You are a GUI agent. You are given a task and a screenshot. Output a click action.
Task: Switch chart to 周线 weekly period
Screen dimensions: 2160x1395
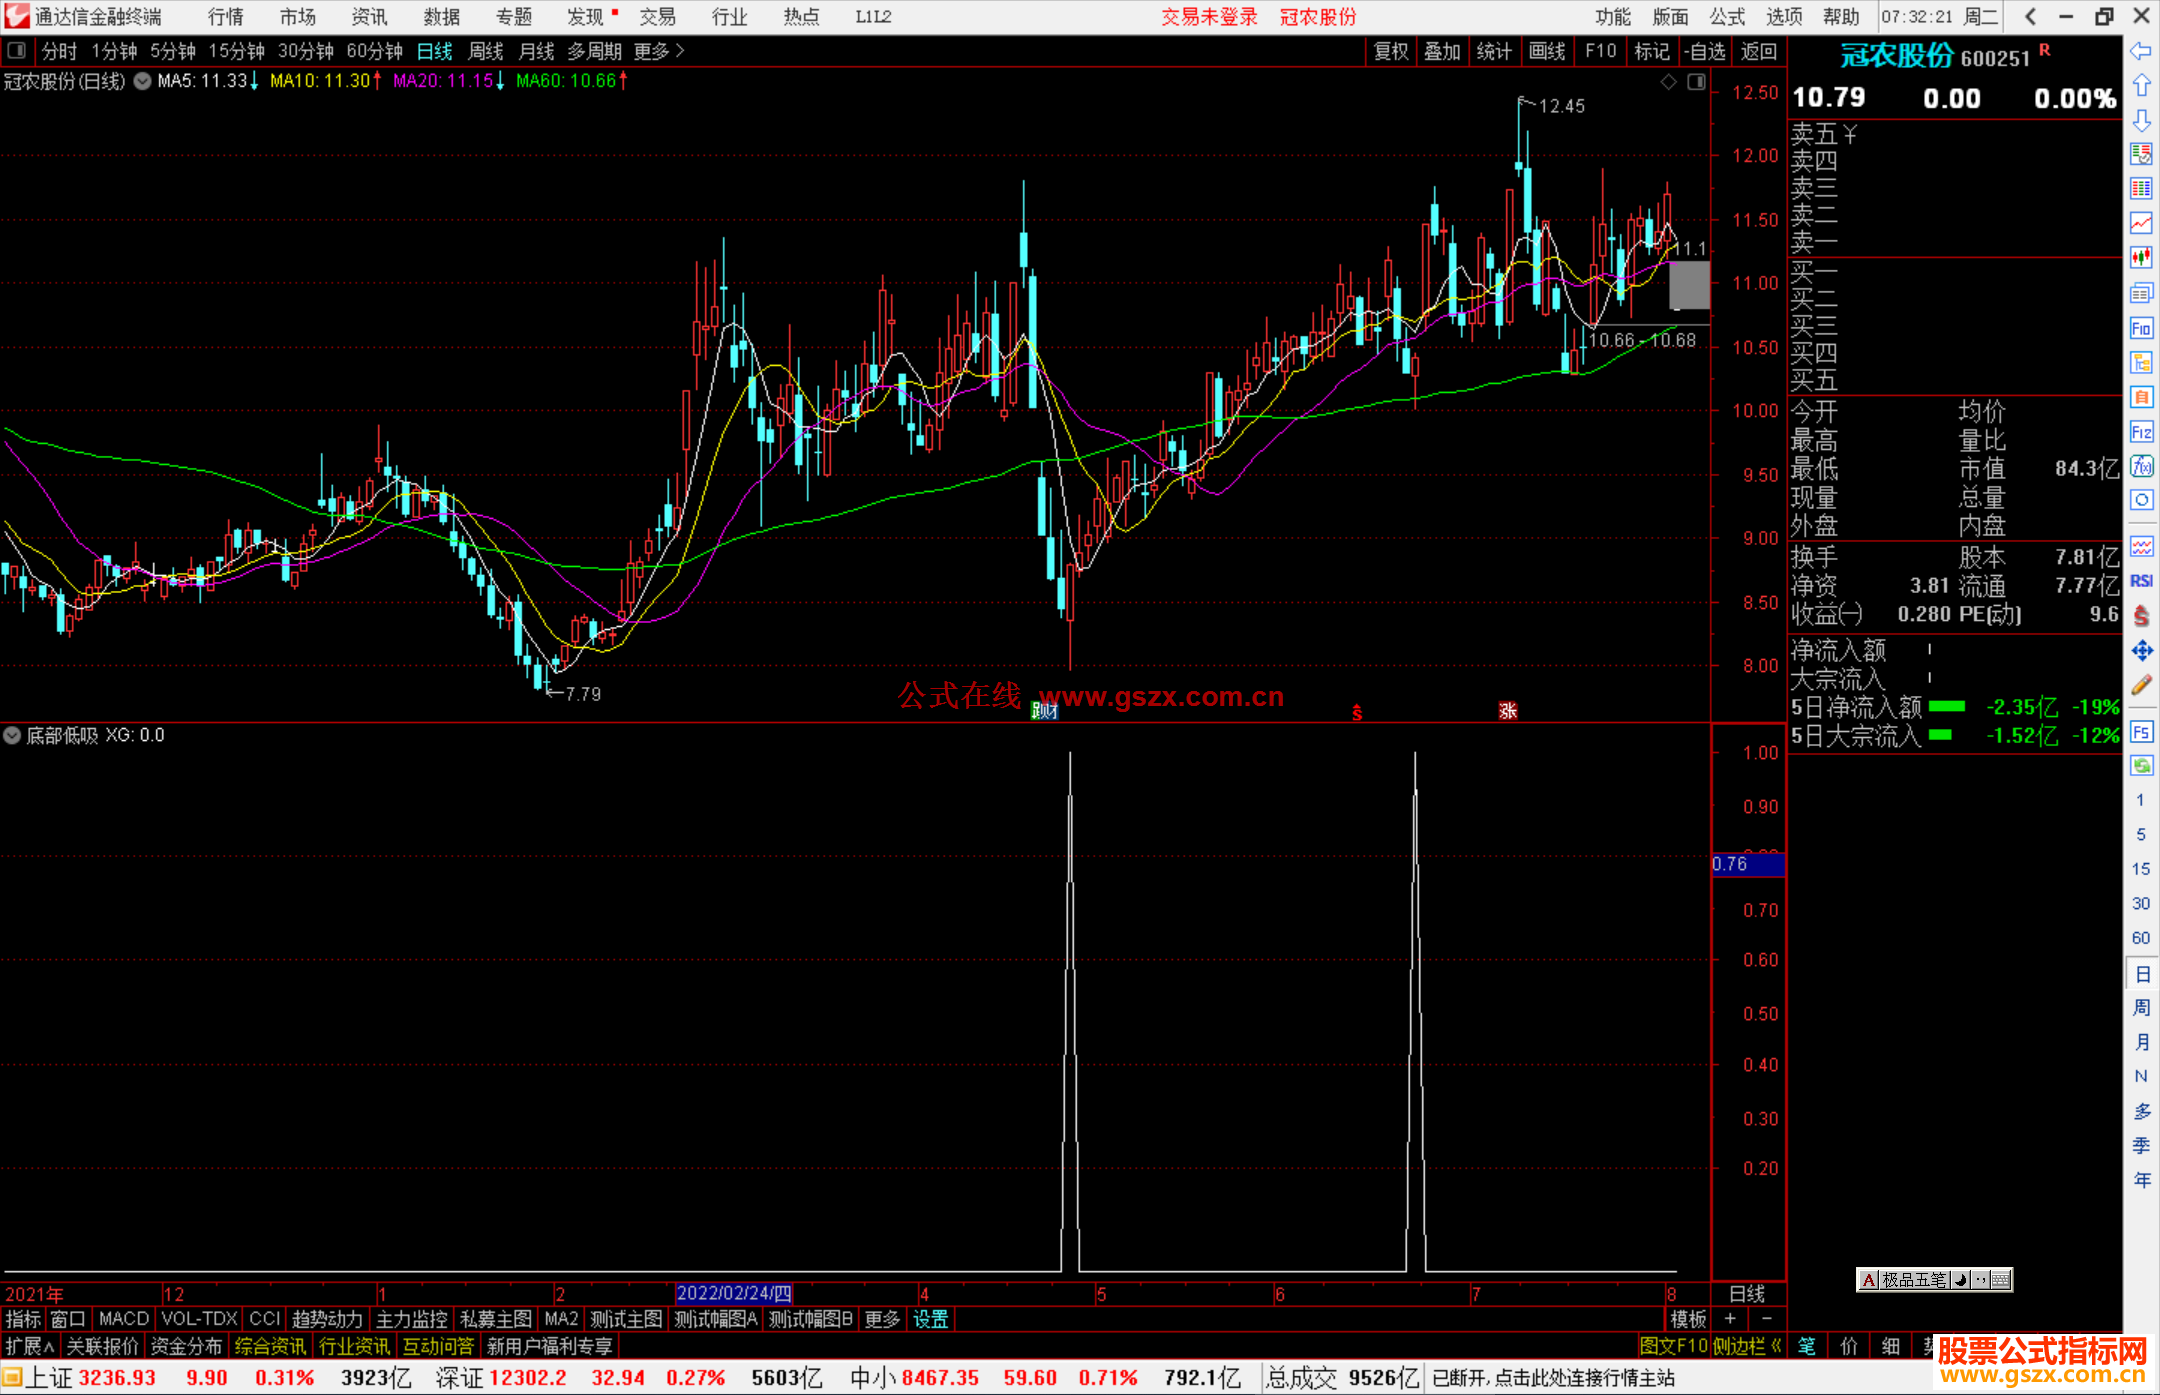tap(486, 51)
